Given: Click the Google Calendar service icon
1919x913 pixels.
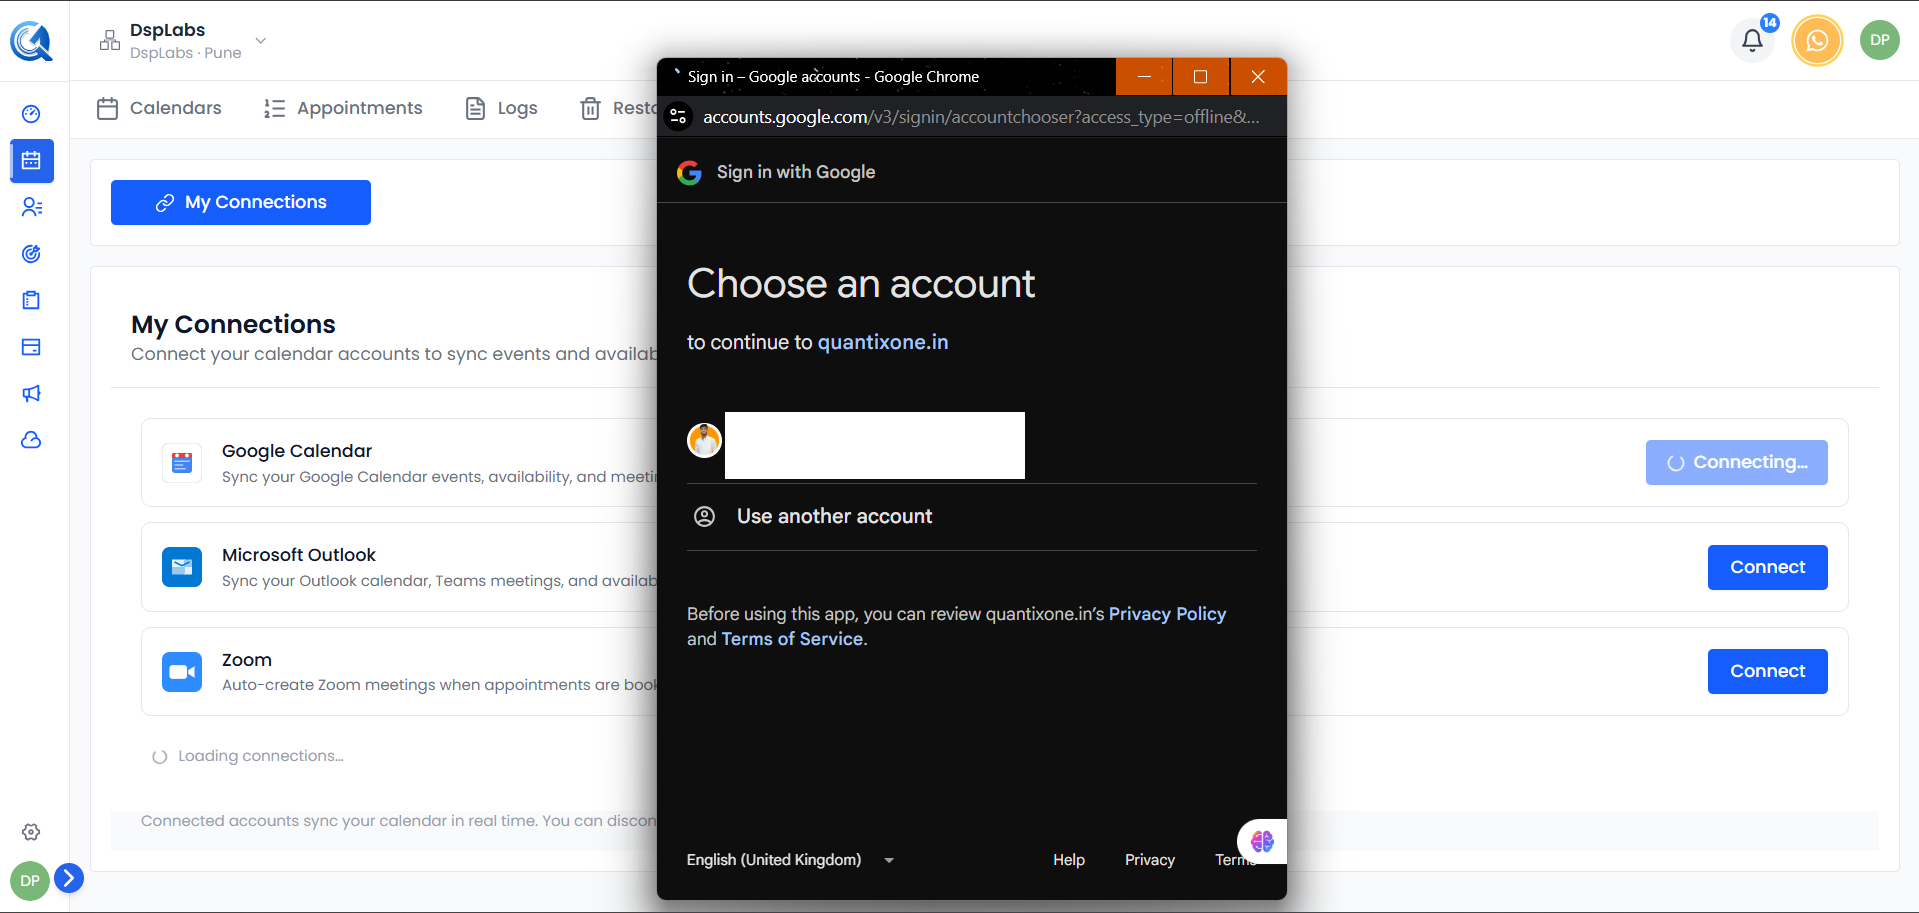Looking at the screenshot, I should click(x=182, y=463).
